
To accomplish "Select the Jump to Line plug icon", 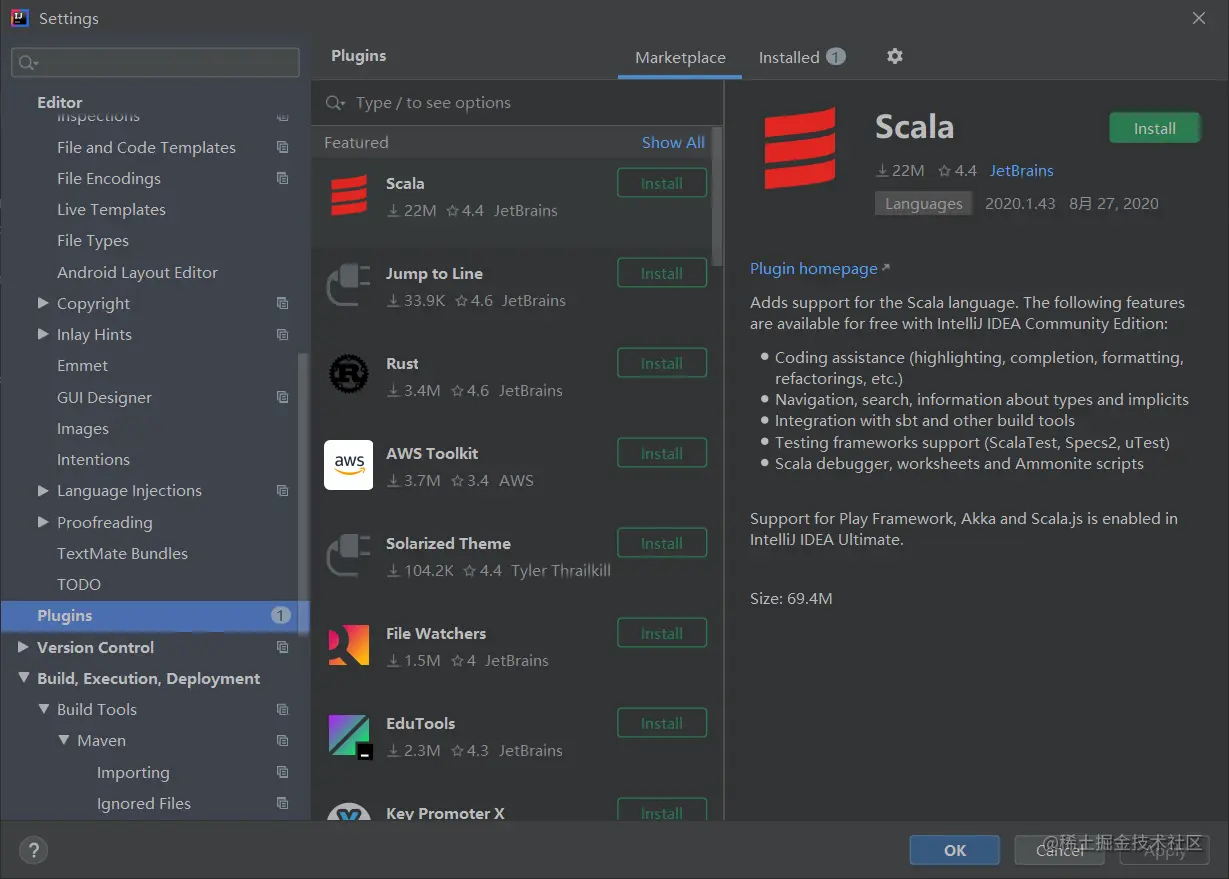I will (x=349, y=285).
